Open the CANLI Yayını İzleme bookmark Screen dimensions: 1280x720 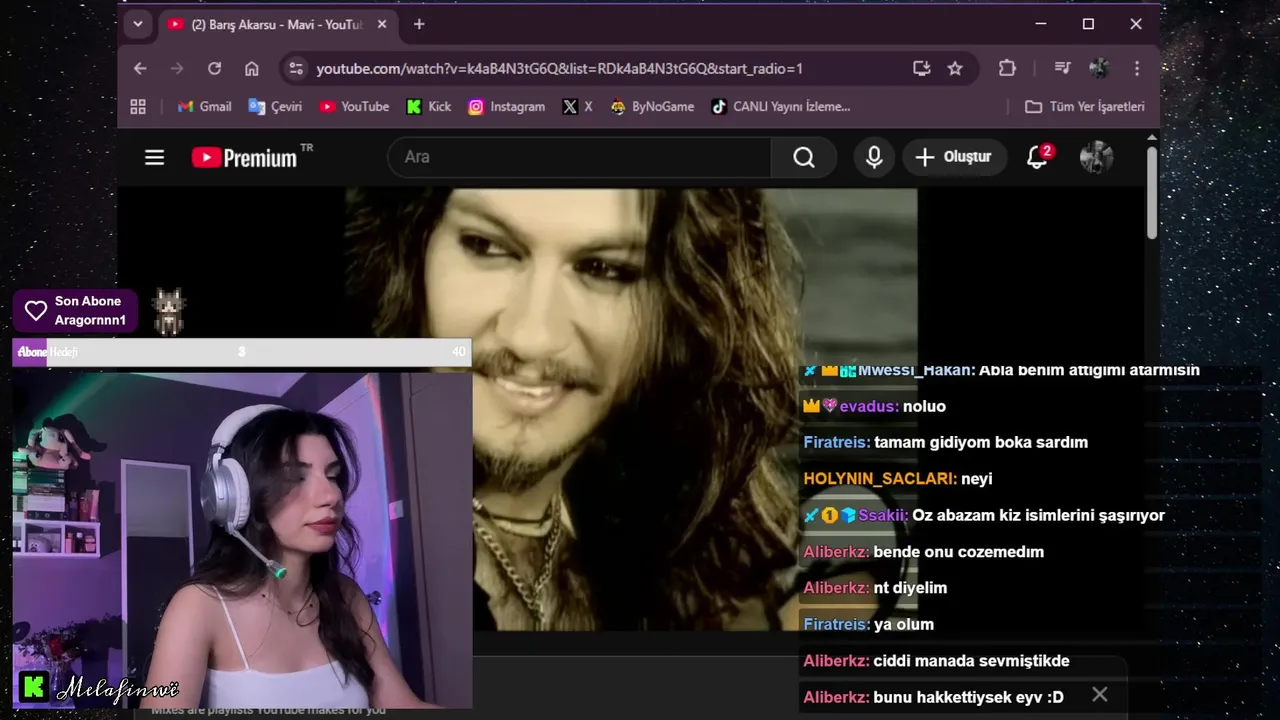780,106
